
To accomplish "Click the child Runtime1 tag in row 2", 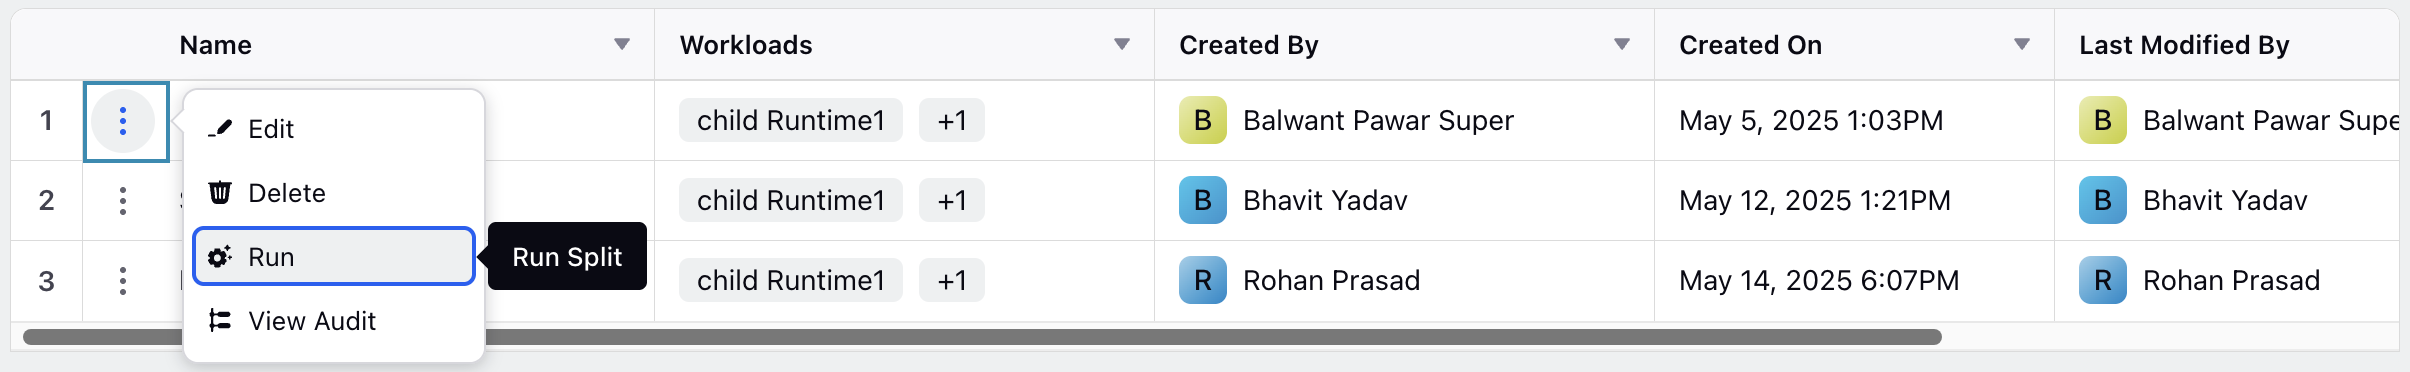I will click(x=791, y=201).
